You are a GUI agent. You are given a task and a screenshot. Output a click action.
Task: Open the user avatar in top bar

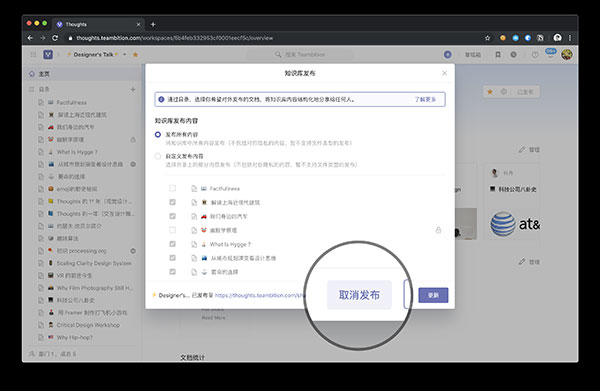click(x=567, y=54)
